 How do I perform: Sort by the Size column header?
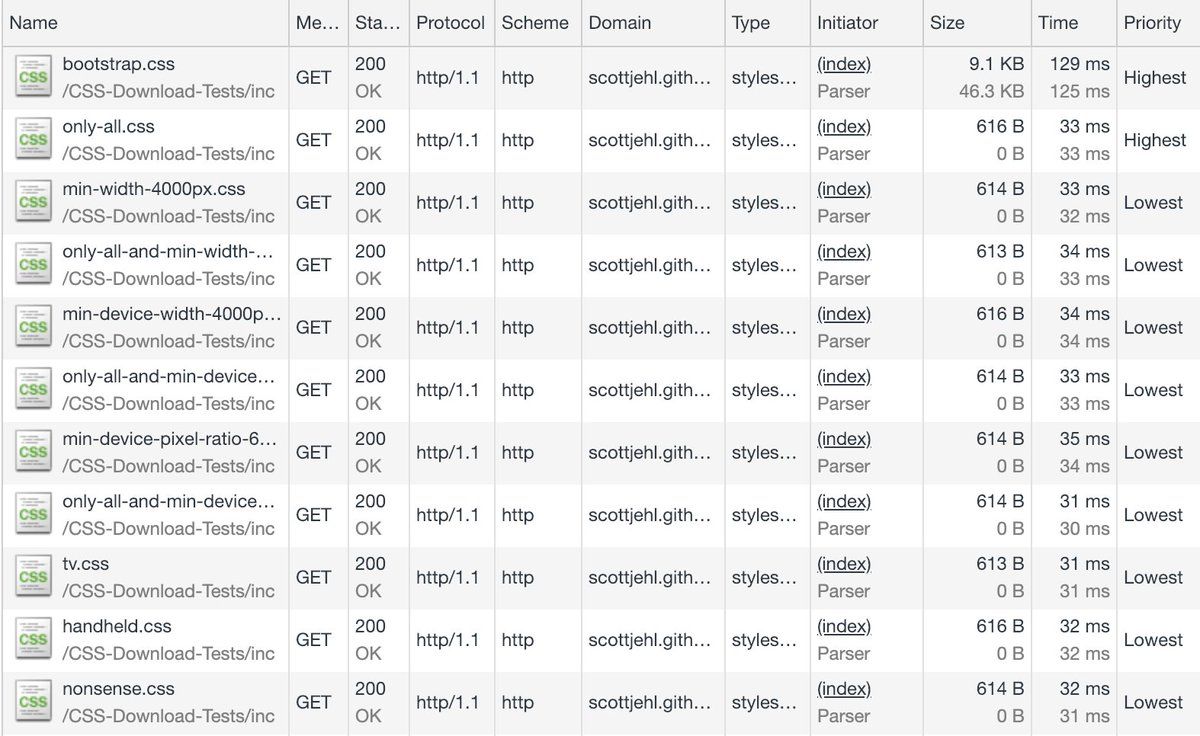[947, 23]
